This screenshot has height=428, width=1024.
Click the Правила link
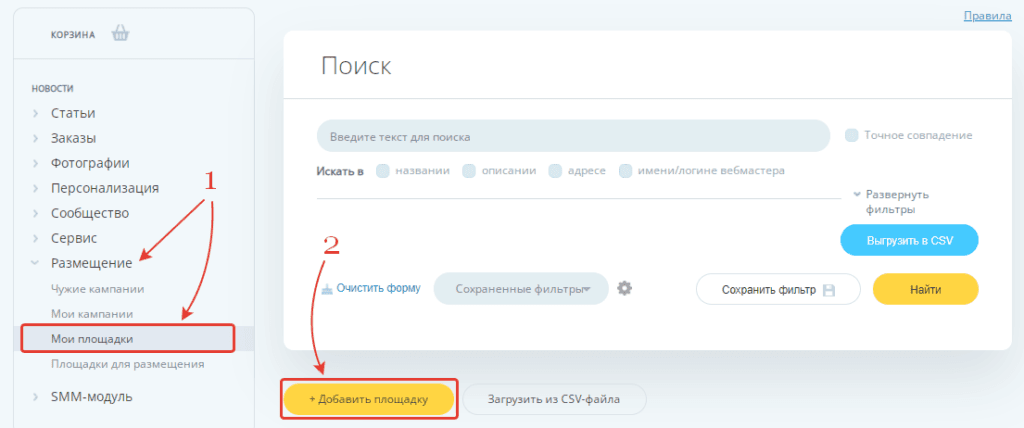click(987, 16)
